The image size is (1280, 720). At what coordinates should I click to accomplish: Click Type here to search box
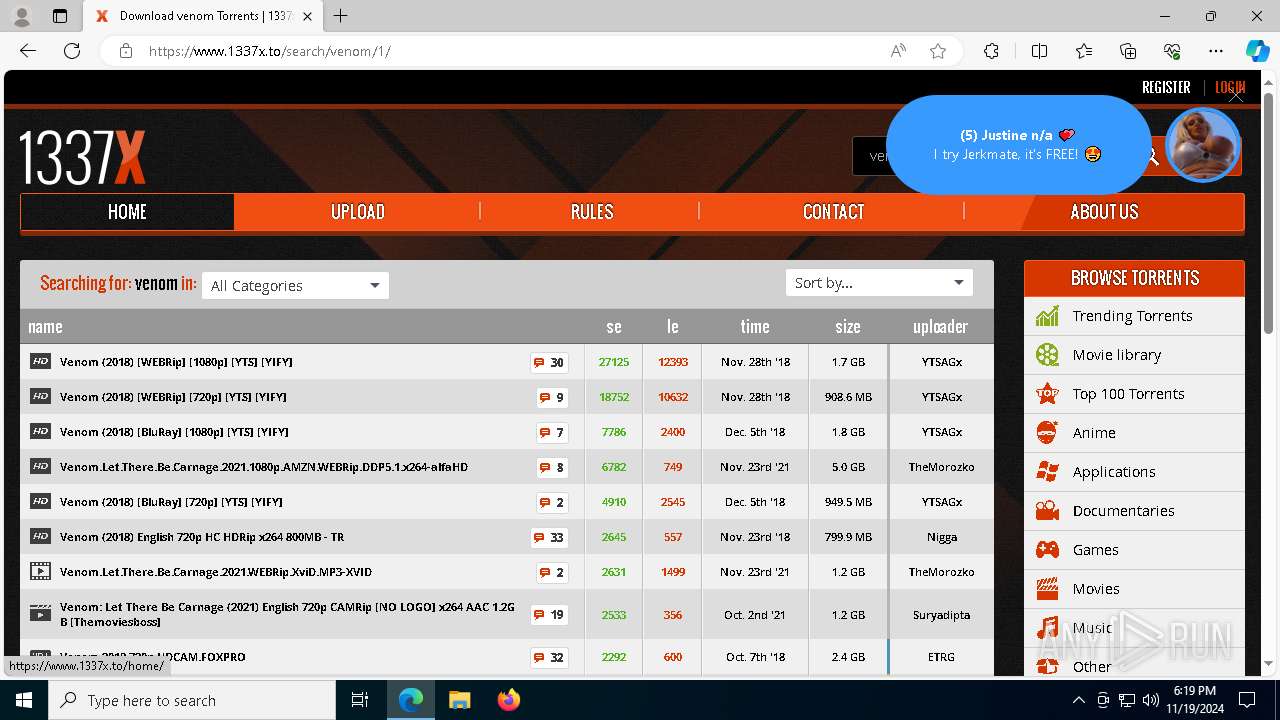[x=192, y=700]
